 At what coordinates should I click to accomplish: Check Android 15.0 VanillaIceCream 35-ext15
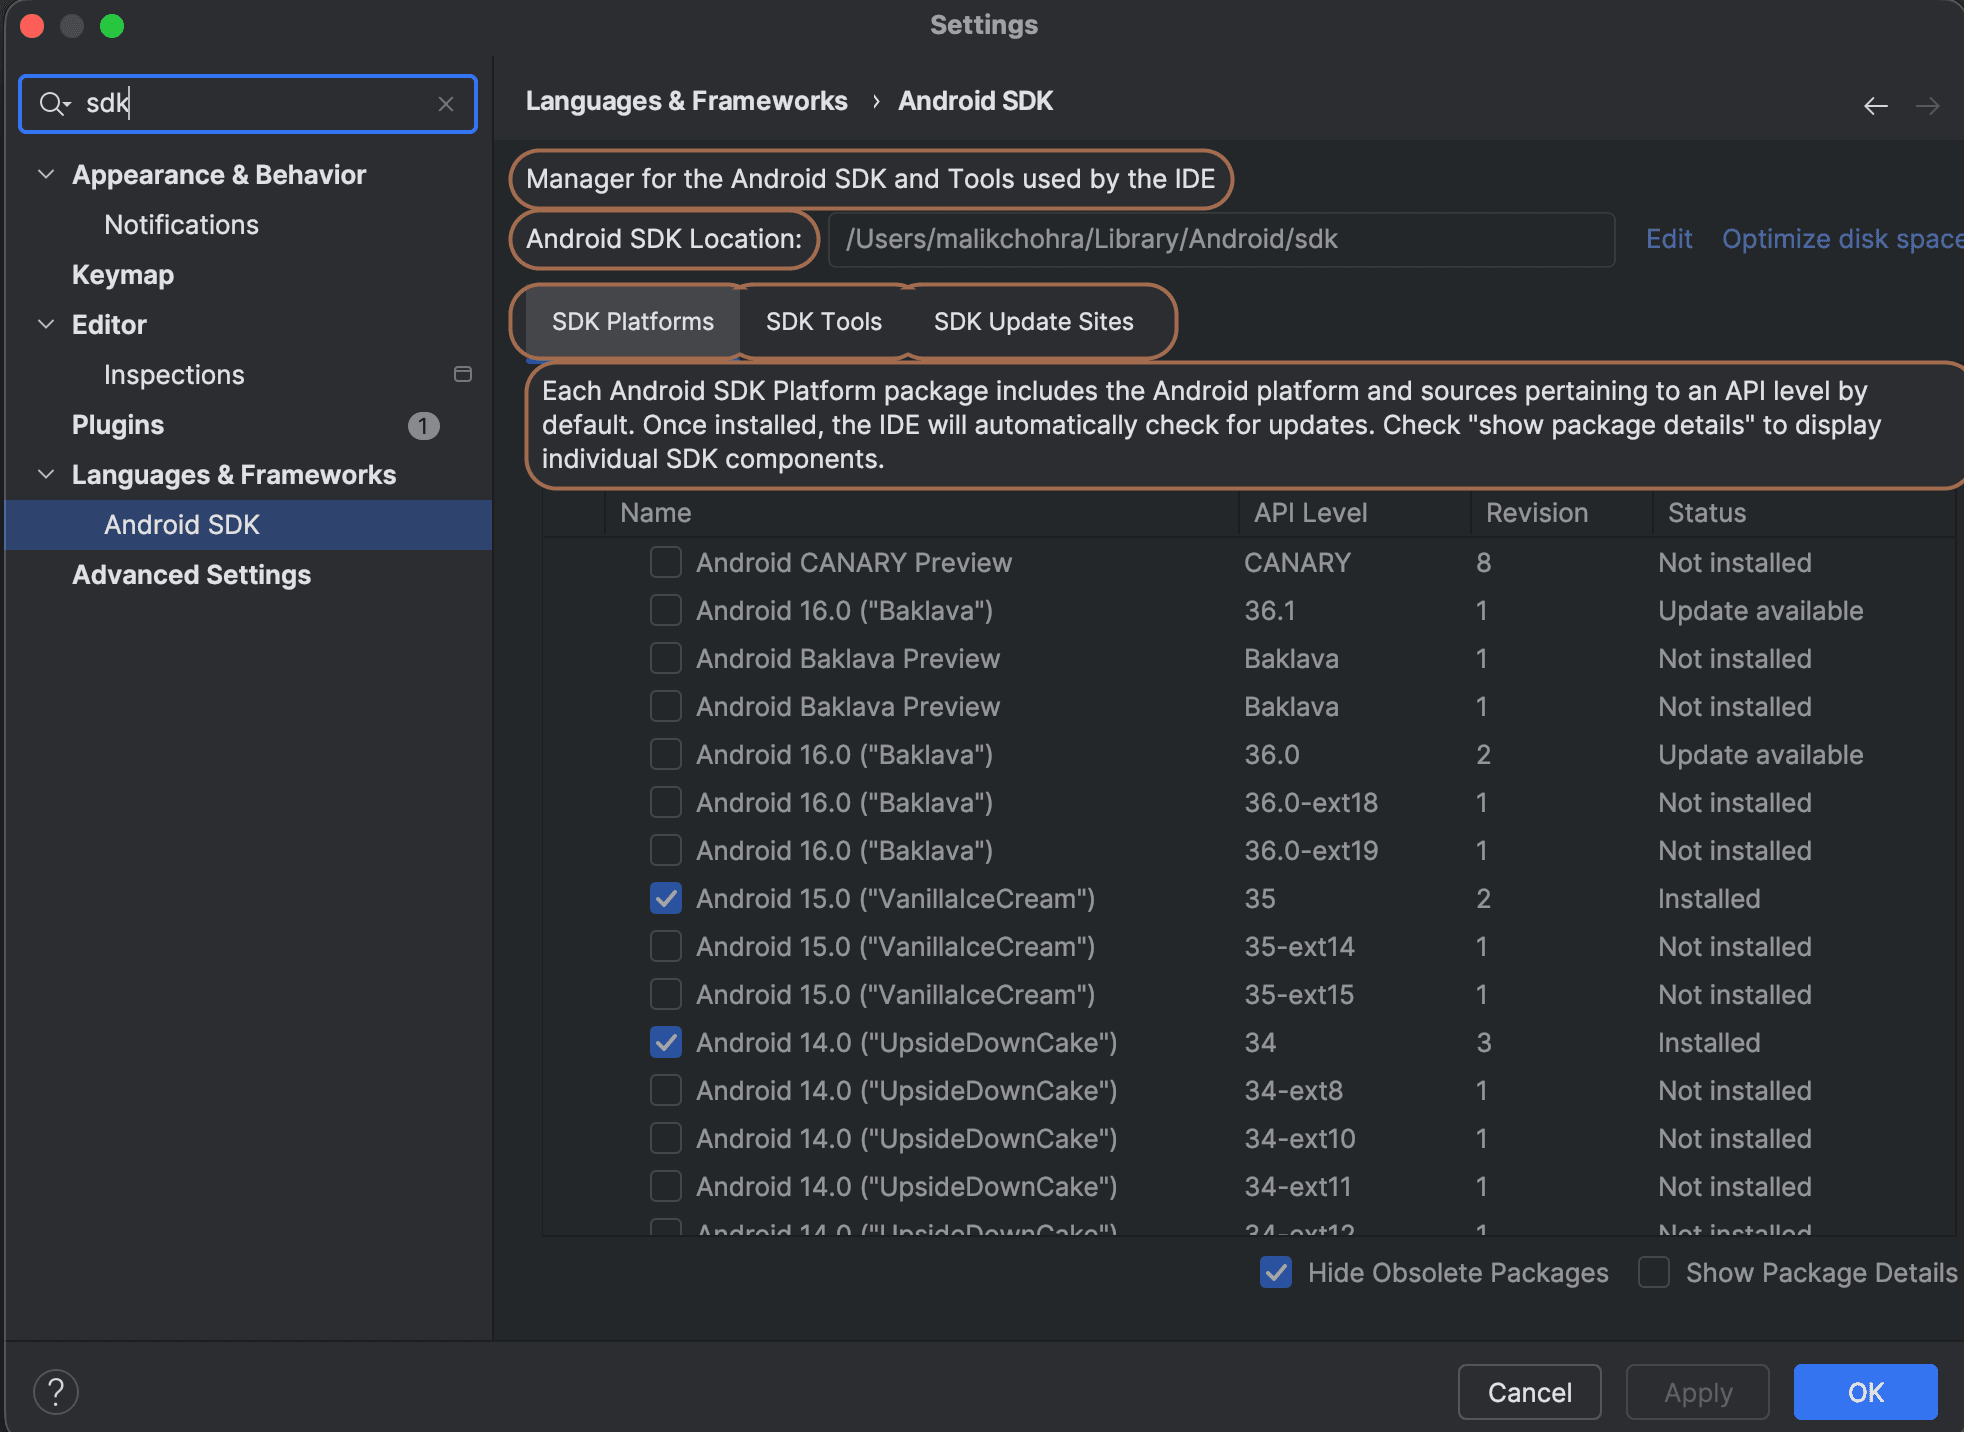point(666,994)
